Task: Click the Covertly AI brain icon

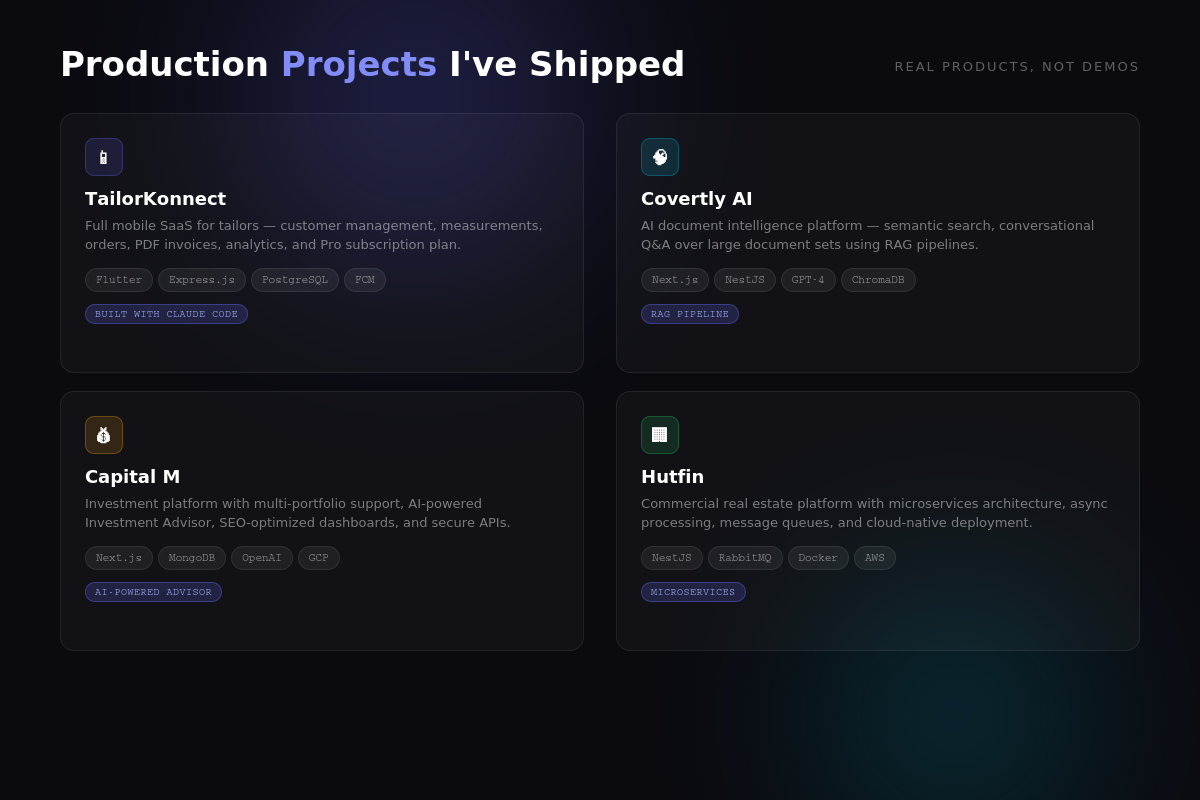Action: pos(660,157)
